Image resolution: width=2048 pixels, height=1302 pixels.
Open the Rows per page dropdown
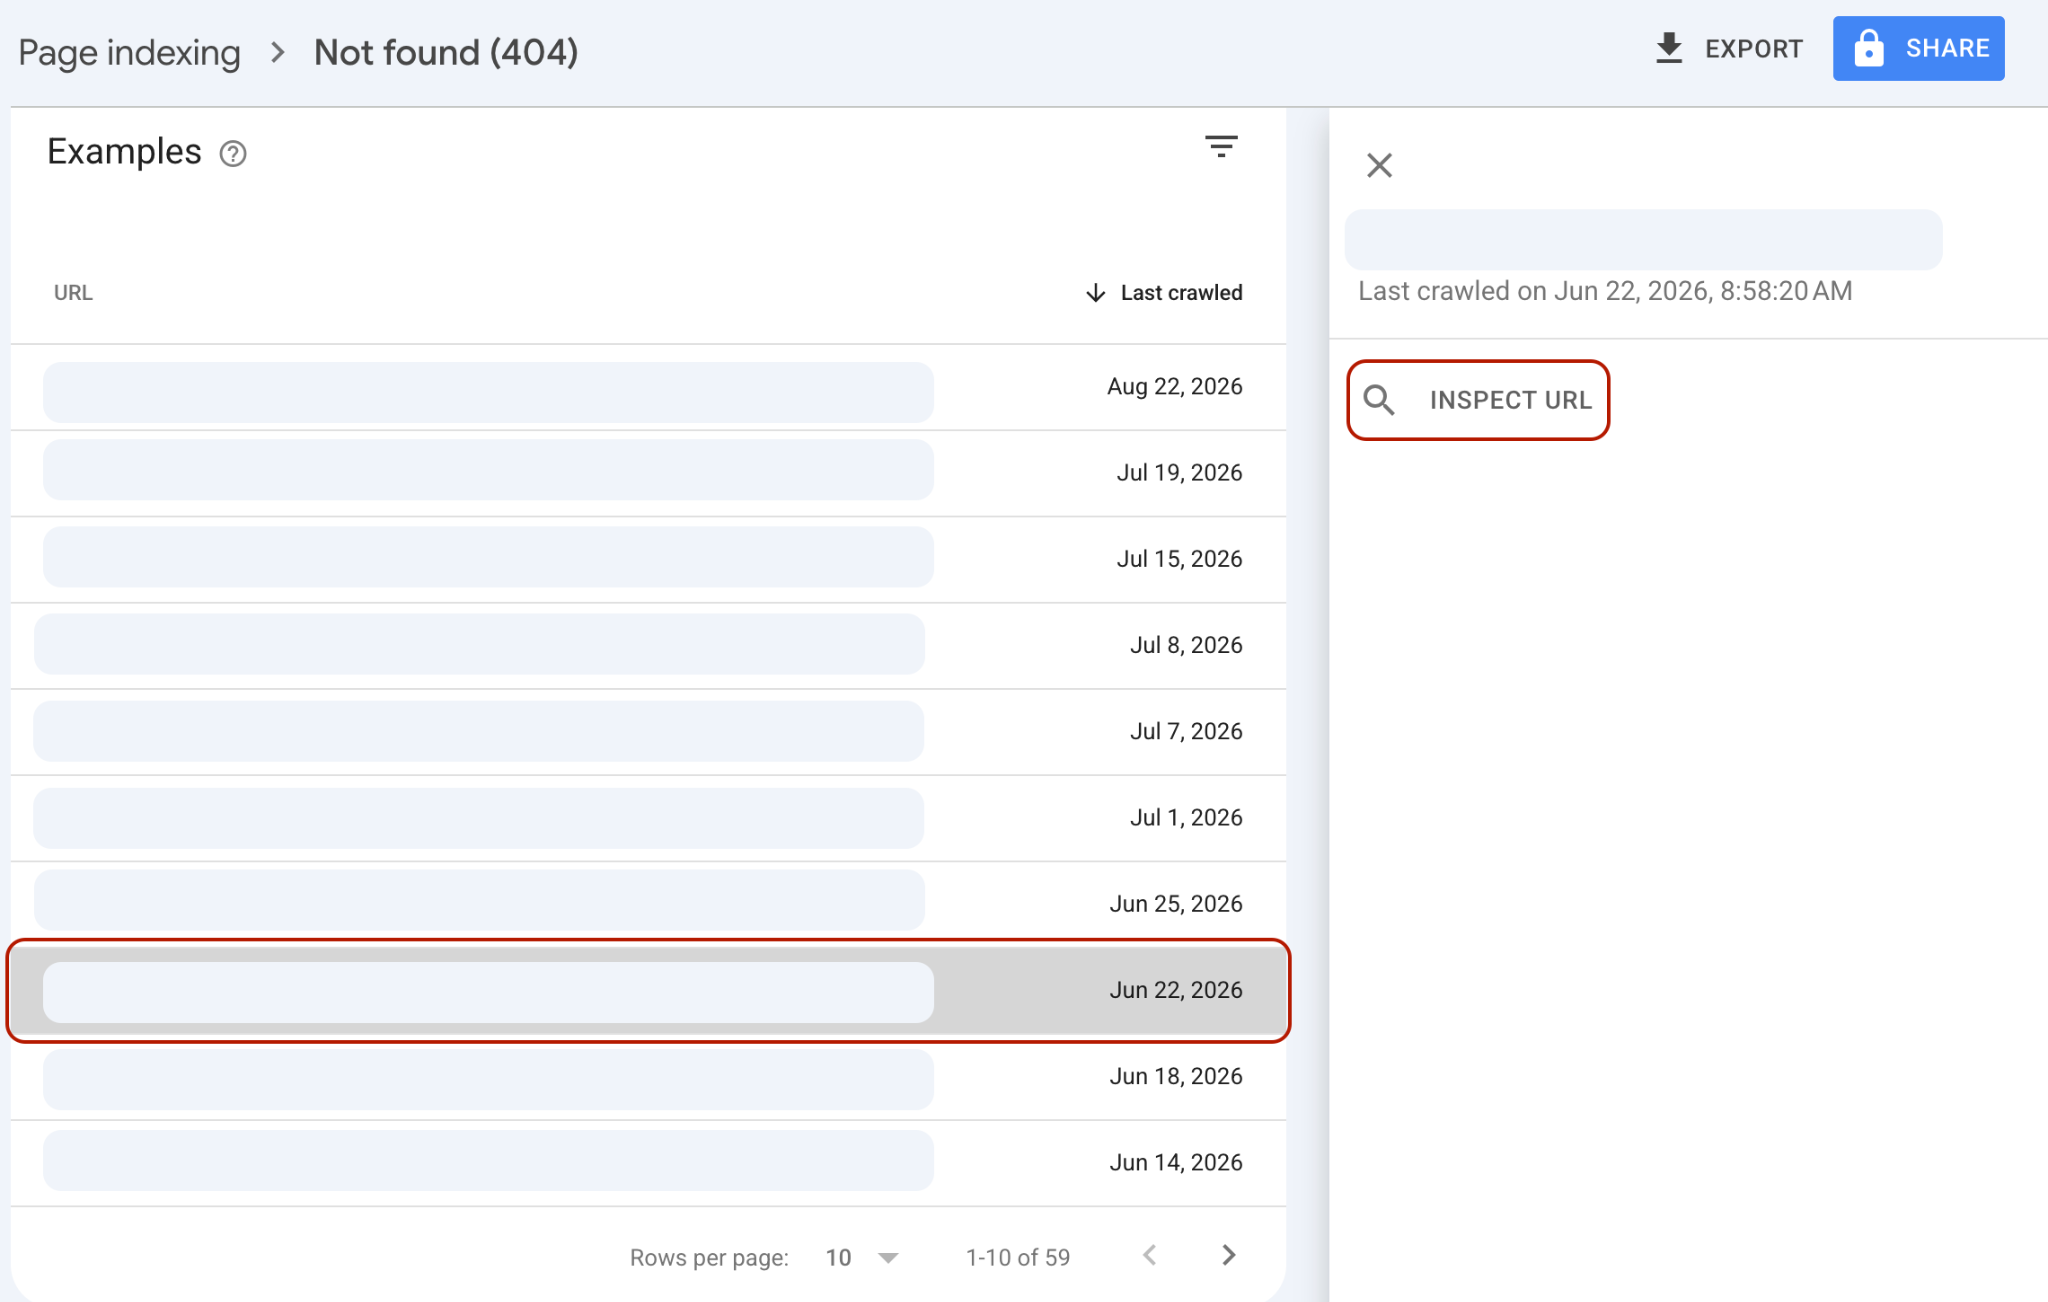pyautogui.click(x=862, y=1257)
